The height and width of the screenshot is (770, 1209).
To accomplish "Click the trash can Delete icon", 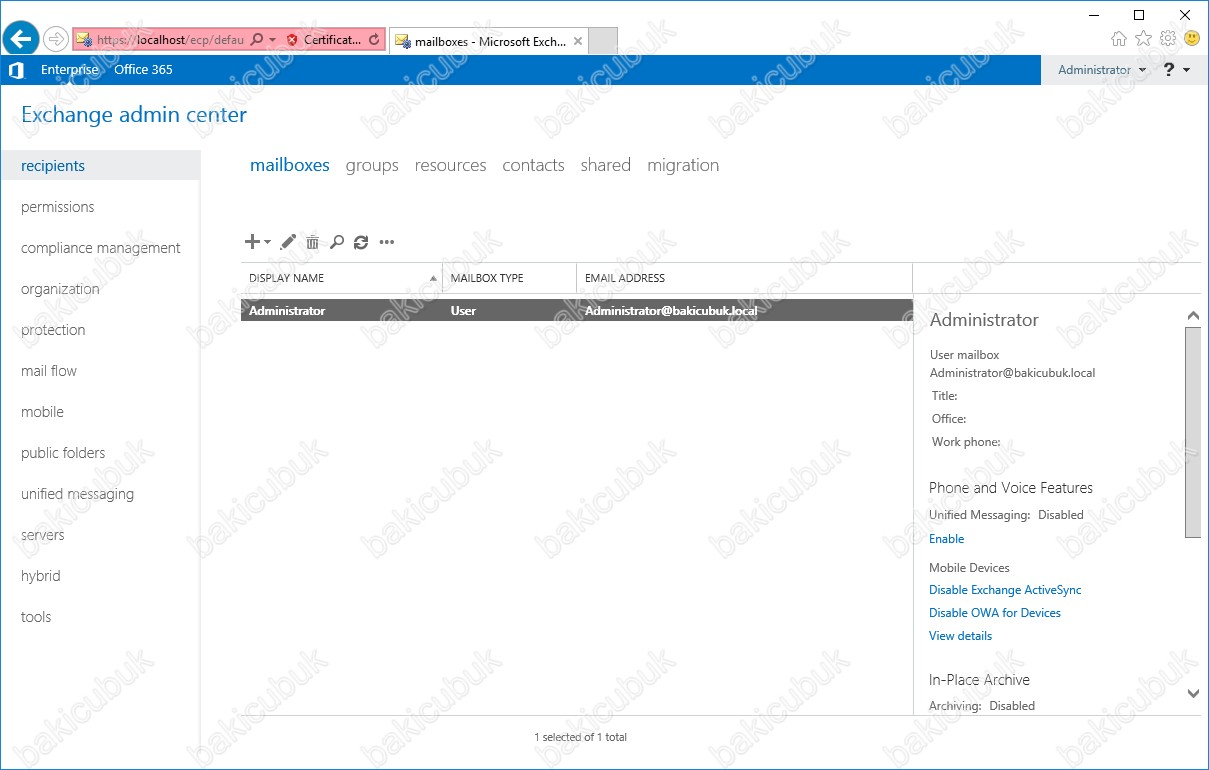I will (x=313, y=242).
